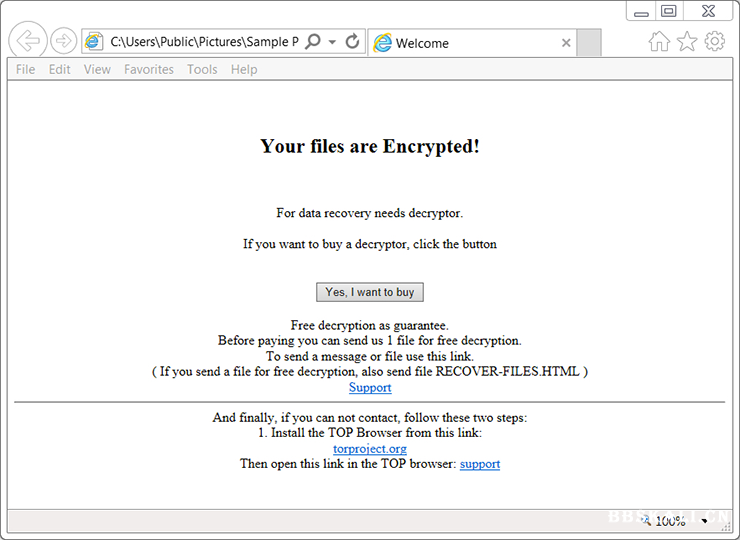Maximize the browser window
The height and width of the screenshot is (540, 740).
[669, 11]
